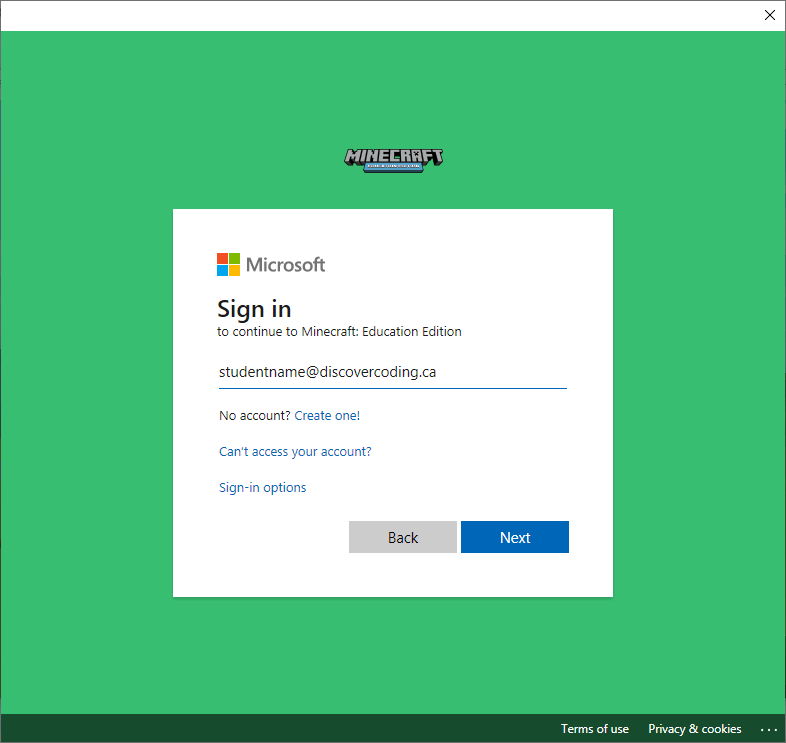Open Privacy & cookies footer link
Viewport: 786px width, 743px height.
tap(694, 728)
